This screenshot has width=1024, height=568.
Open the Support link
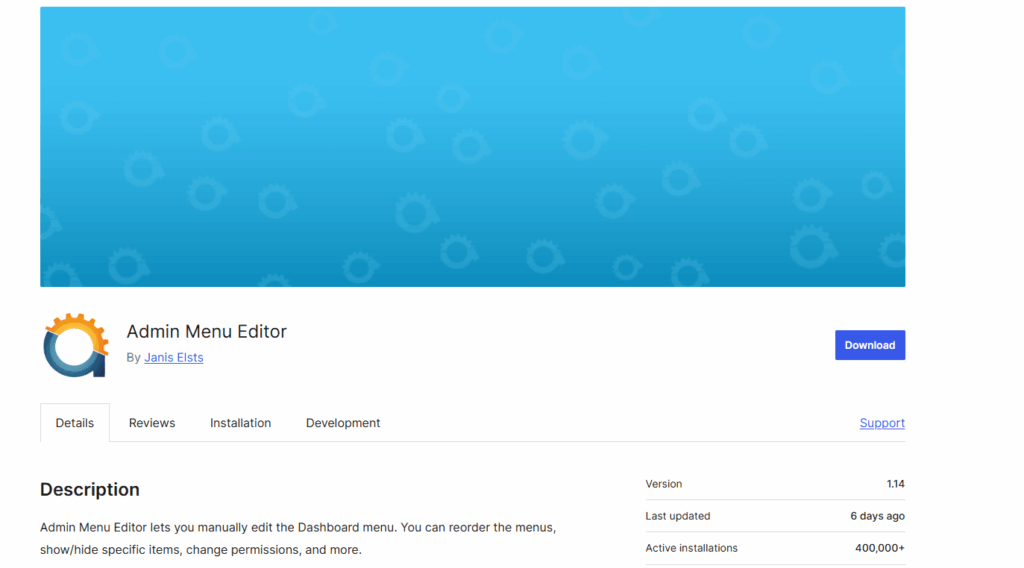882,422
